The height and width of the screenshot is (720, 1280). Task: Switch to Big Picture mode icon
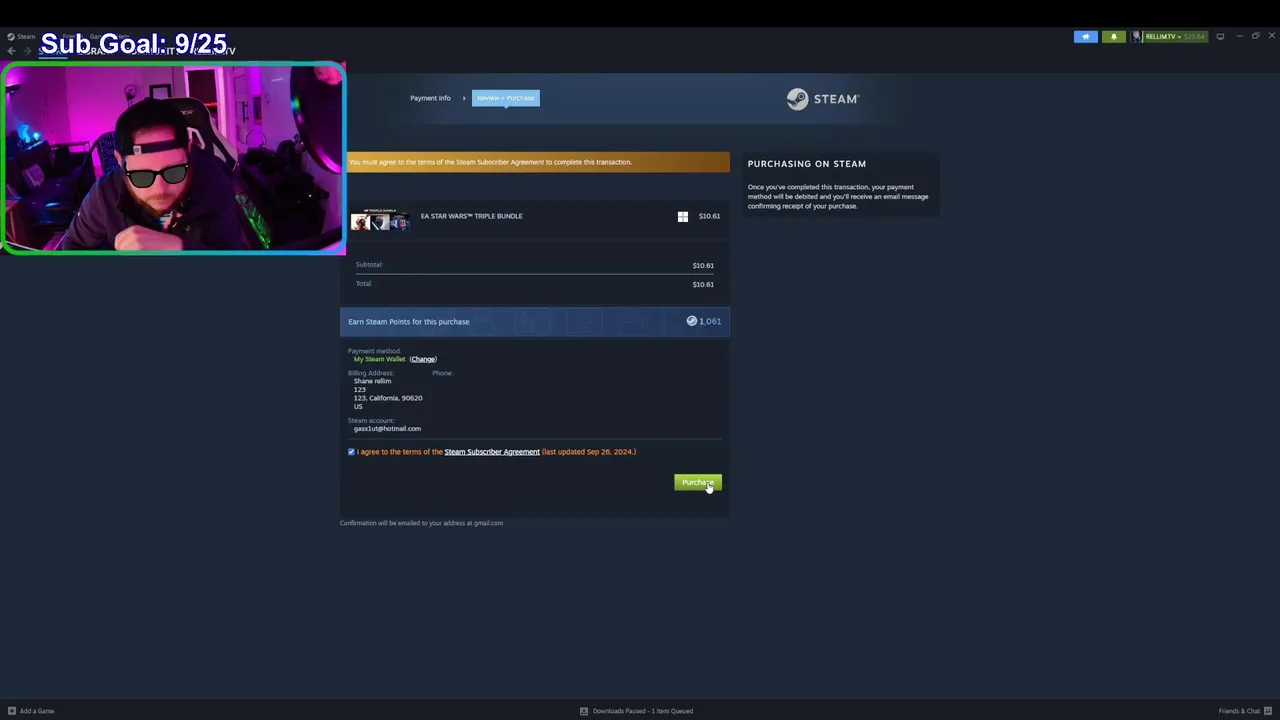click(x=1220, y=37)
